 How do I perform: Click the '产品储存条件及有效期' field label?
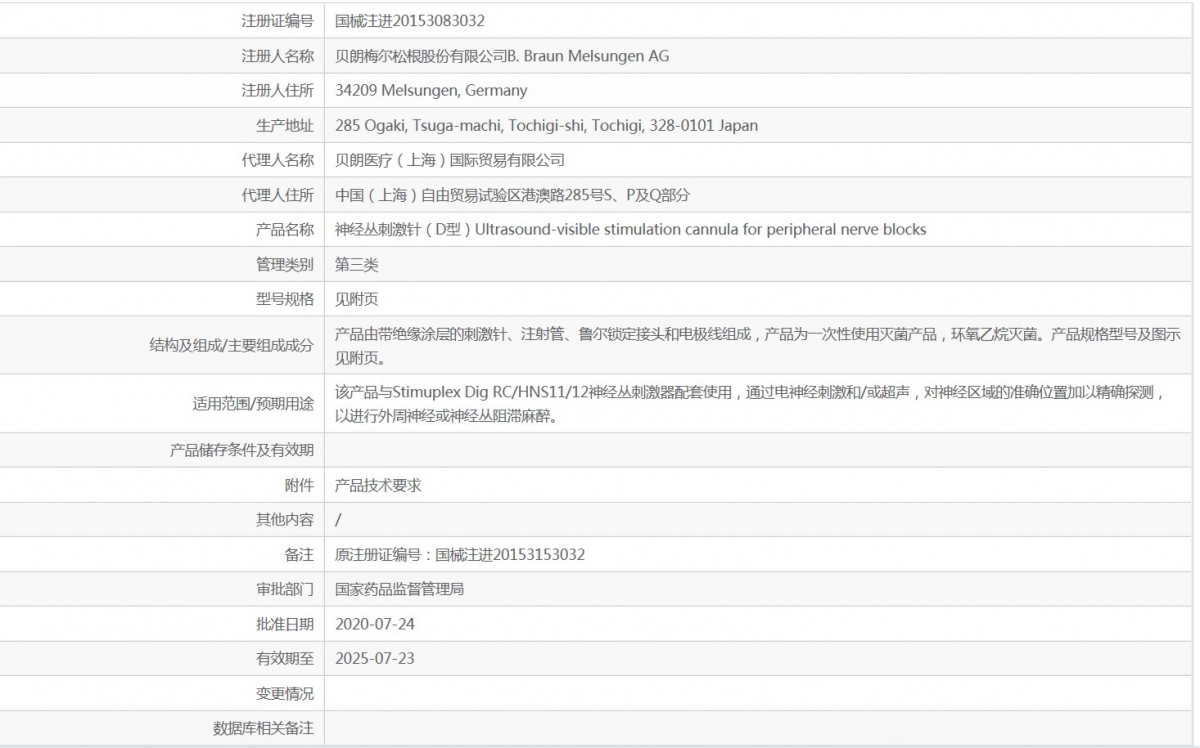click(242, 450)
